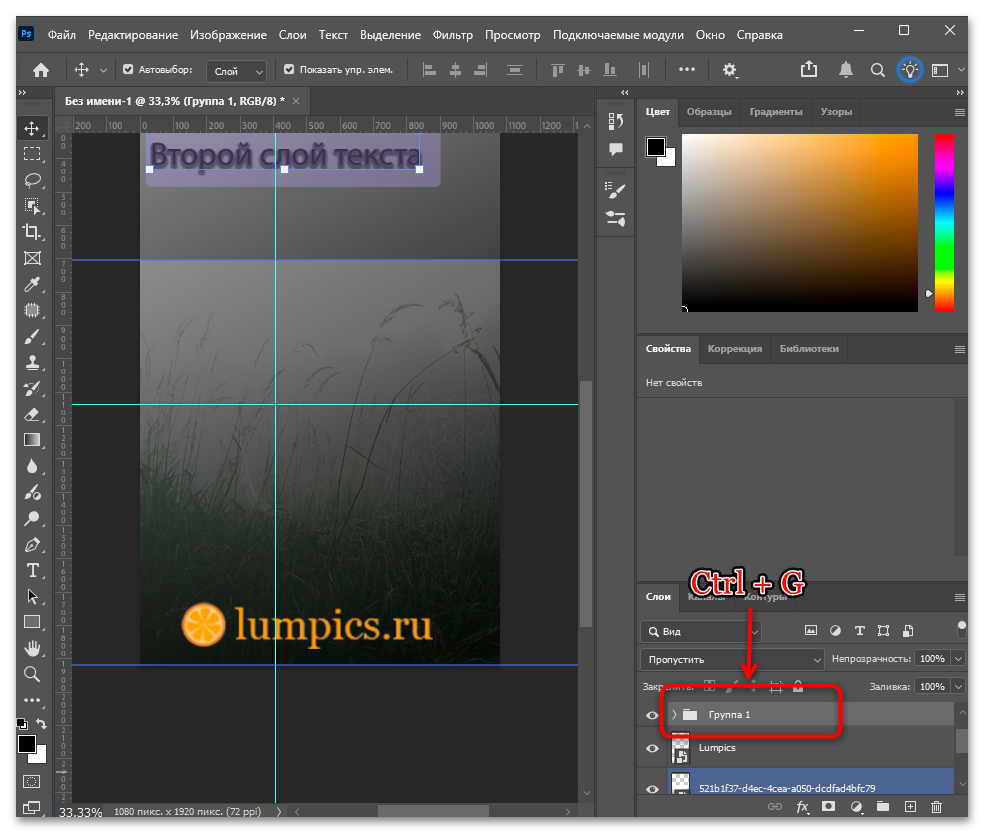Open the Вид layer filter dropdown

pos(701,631)
